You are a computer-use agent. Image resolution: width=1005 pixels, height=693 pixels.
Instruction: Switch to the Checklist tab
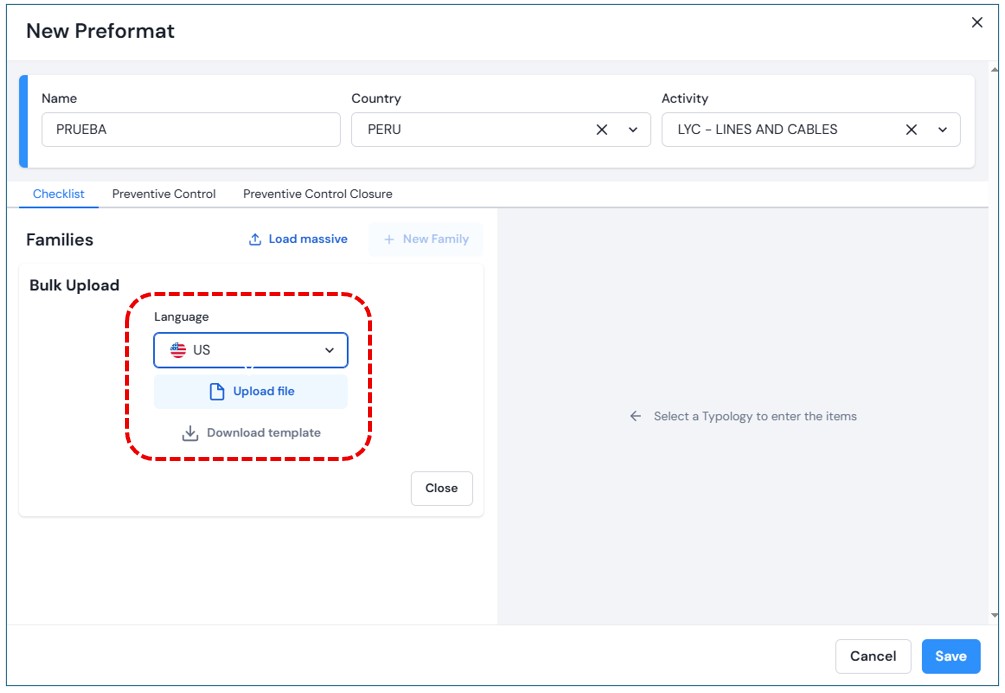[59, 194]
